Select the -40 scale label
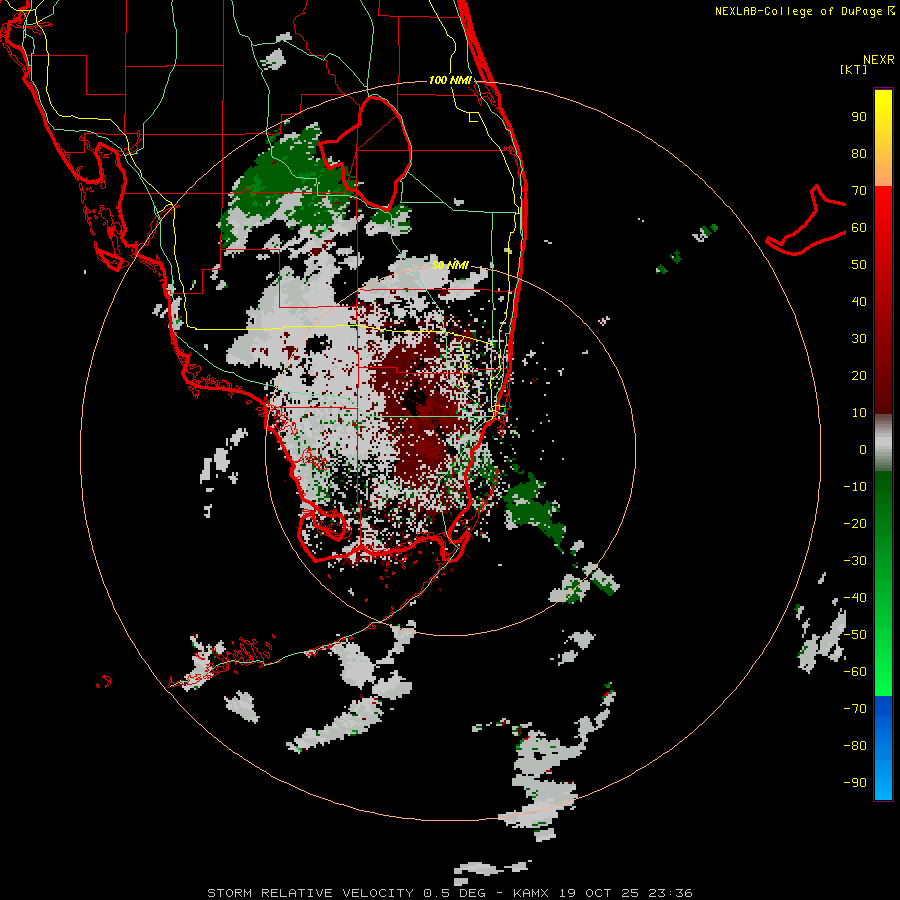900x900 pixels. [x=855, y=598]
